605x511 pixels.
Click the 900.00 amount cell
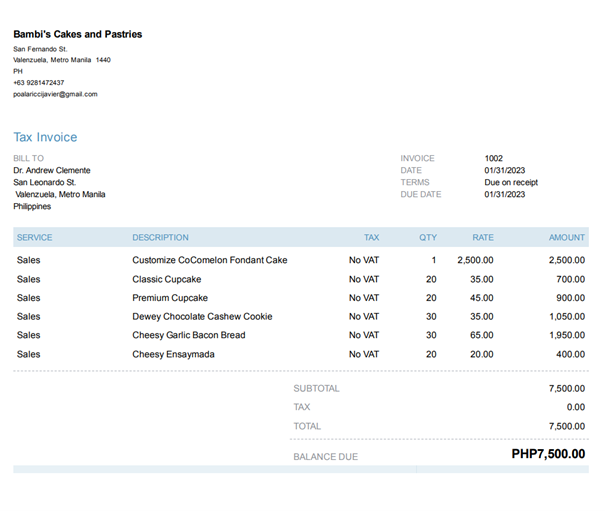click(570, 298)
